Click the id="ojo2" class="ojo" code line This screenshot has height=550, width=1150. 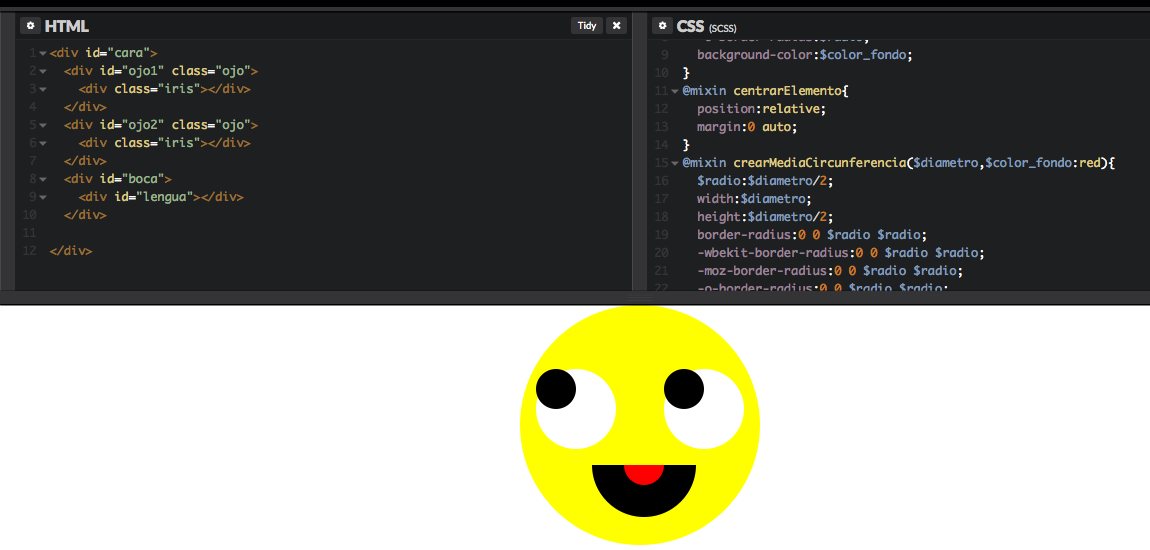pos(161,125)
